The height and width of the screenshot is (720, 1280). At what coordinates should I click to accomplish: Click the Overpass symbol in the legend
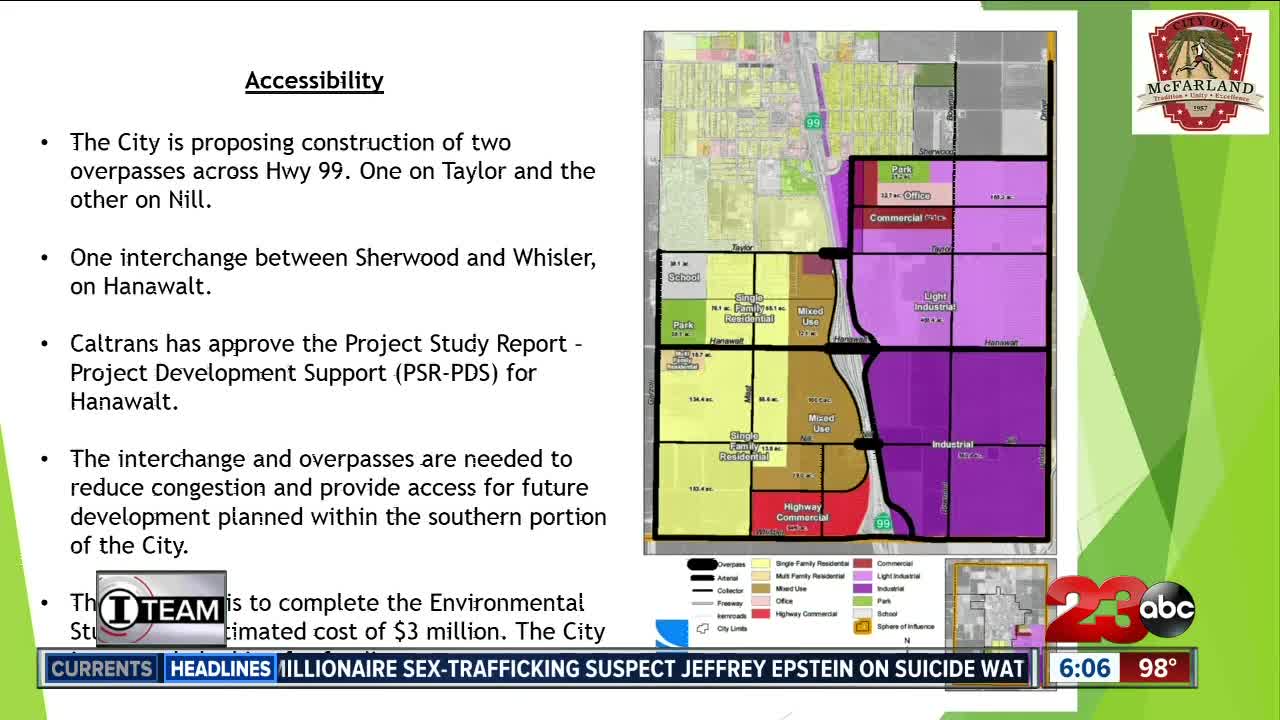pyautogui.click(x=702, y=564)
